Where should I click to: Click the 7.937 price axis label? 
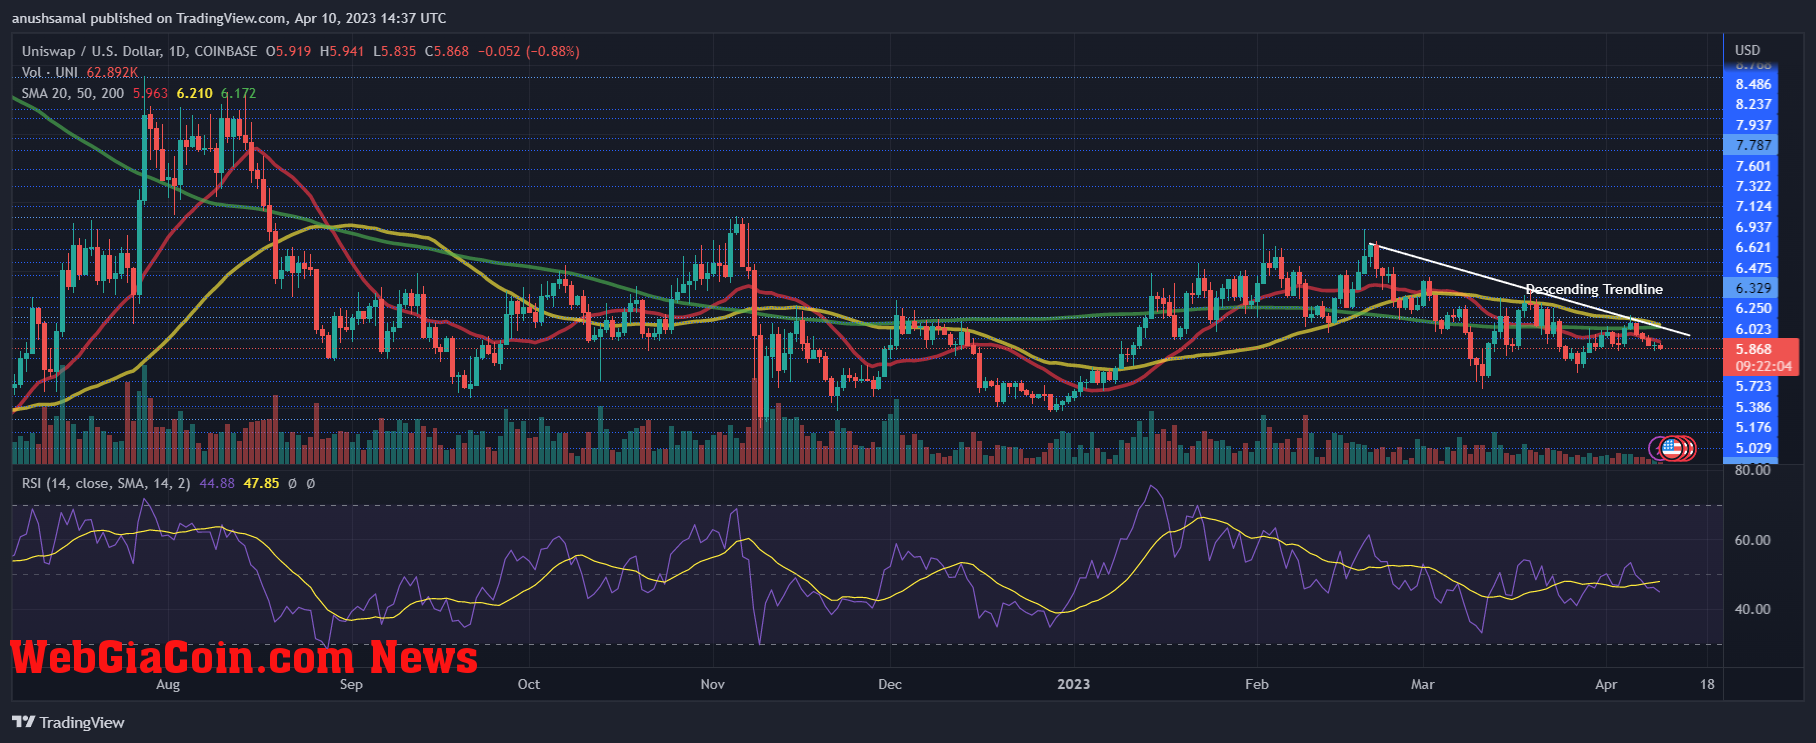coord(1753,125)
